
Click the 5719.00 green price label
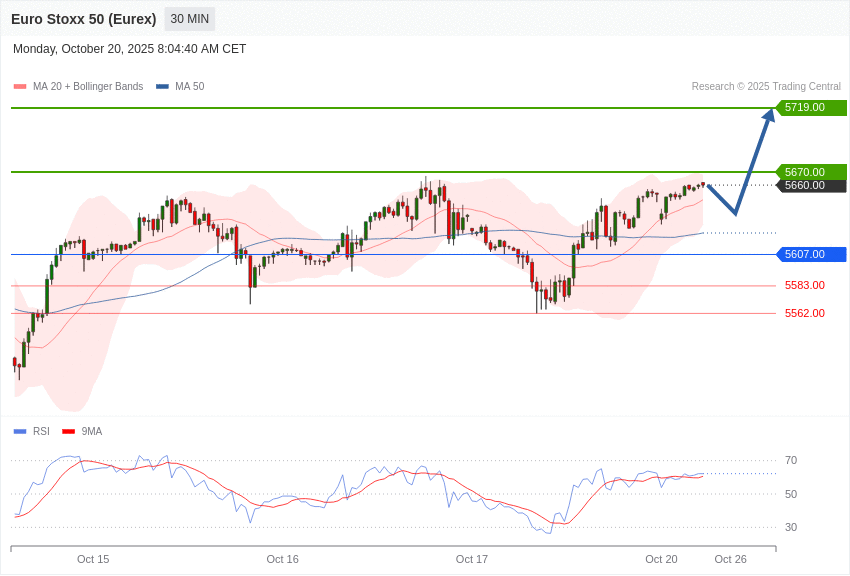(x=811, y=107)
